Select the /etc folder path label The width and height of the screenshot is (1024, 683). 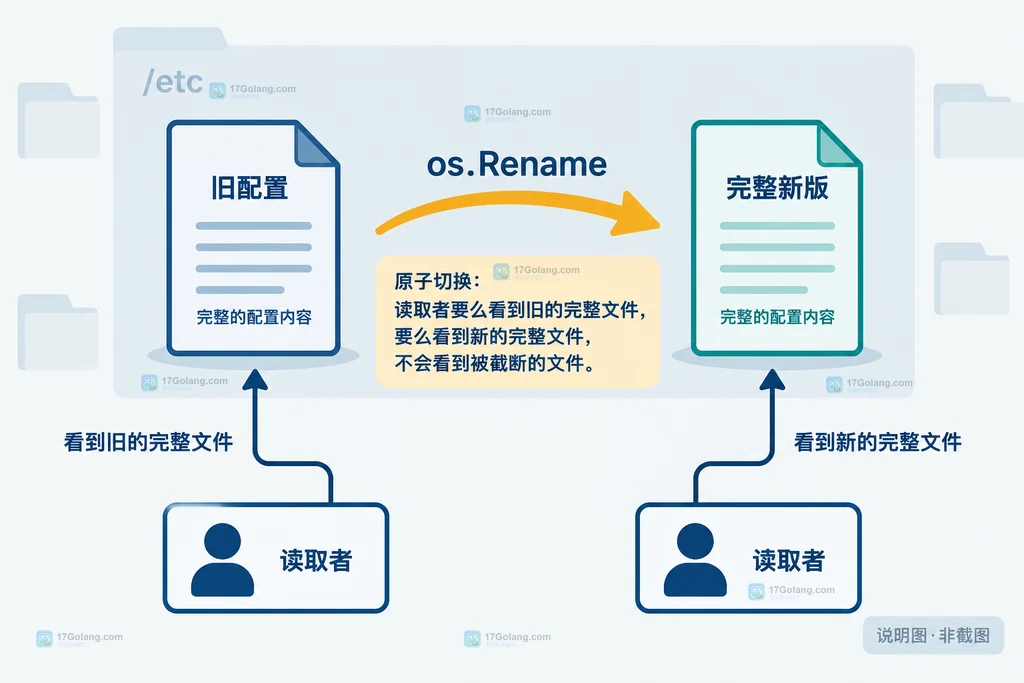coord(173,82)
